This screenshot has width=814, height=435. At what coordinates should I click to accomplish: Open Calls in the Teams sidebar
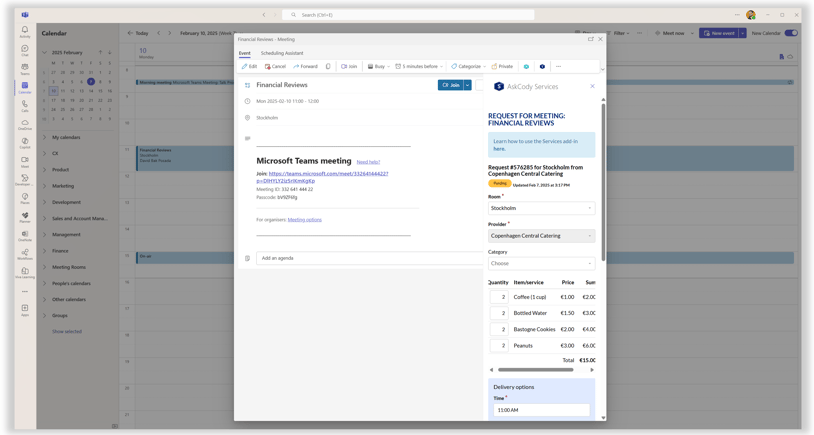[24, 106]
